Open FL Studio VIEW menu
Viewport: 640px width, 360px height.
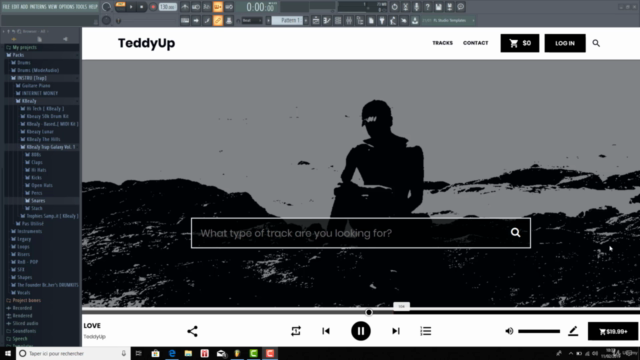pos(53,7)
